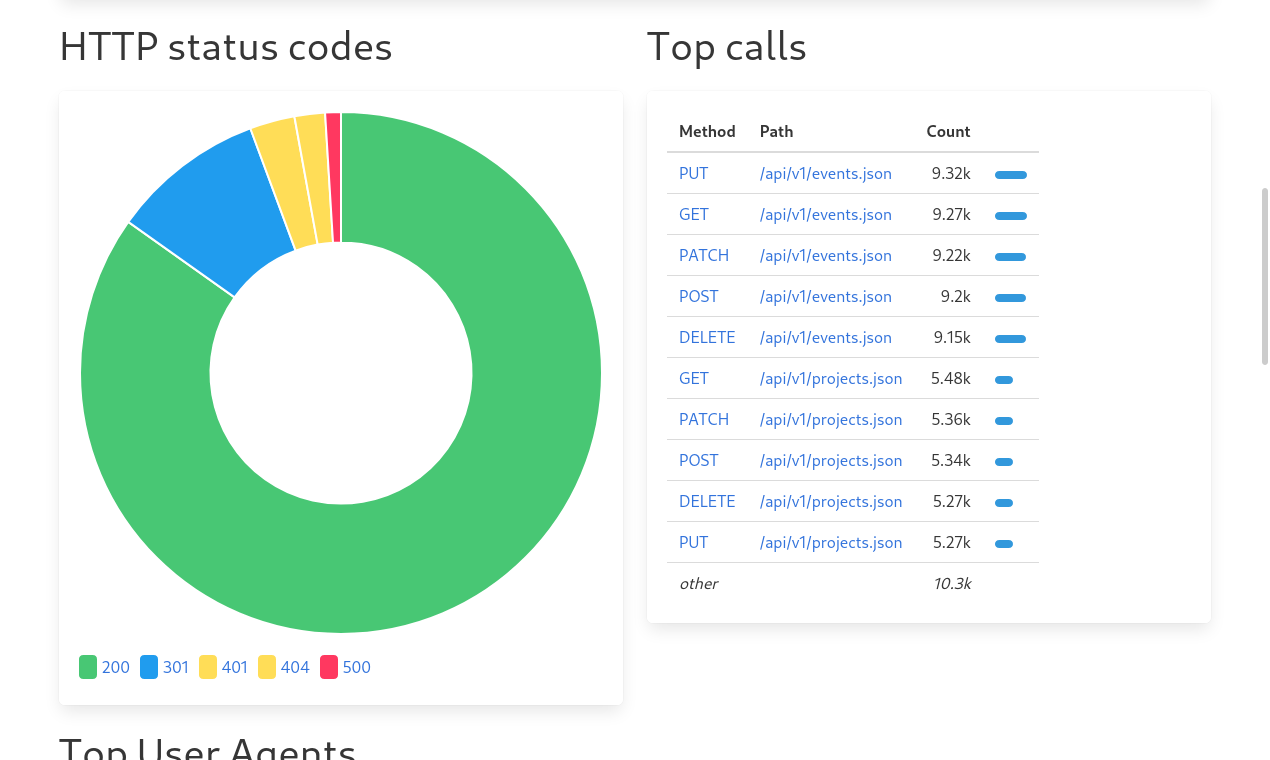Toggle the 404 status legend entry
The image size is (1270, 760).
coord(283,667)
